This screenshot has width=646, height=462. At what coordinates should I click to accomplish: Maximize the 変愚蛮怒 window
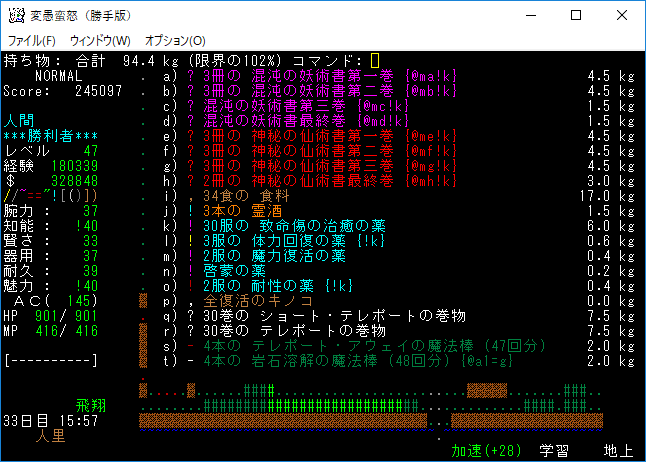coord(576,15)
